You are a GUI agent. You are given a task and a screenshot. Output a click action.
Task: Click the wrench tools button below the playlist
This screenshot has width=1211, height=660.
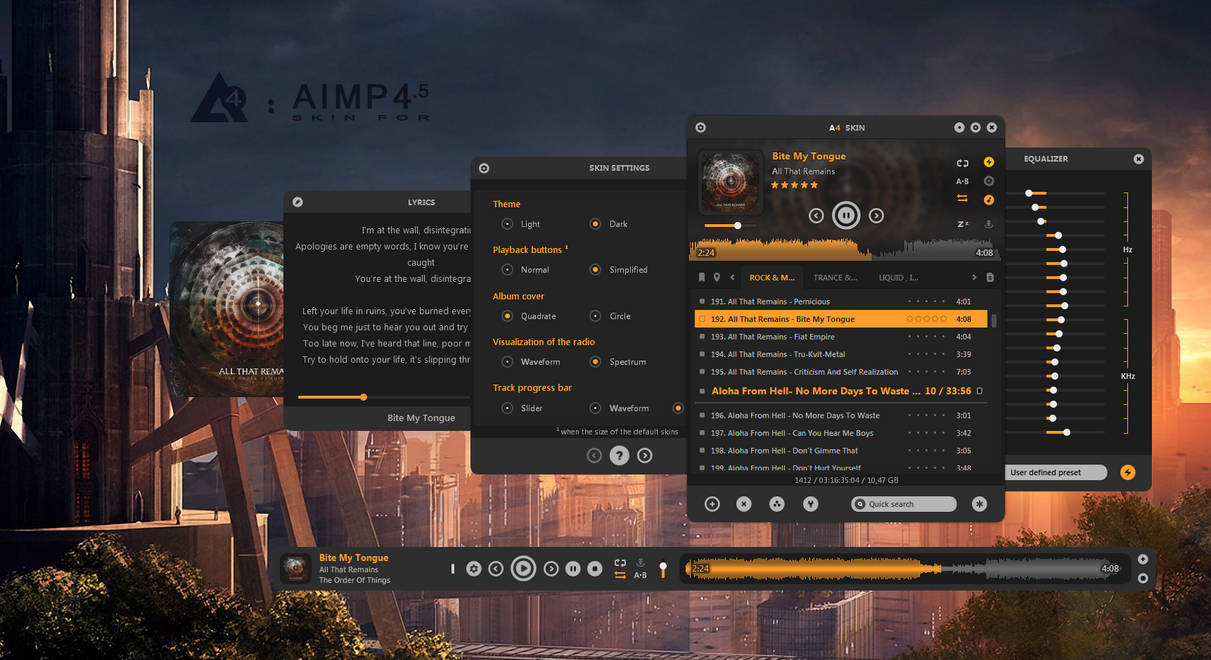pos(810,504)
